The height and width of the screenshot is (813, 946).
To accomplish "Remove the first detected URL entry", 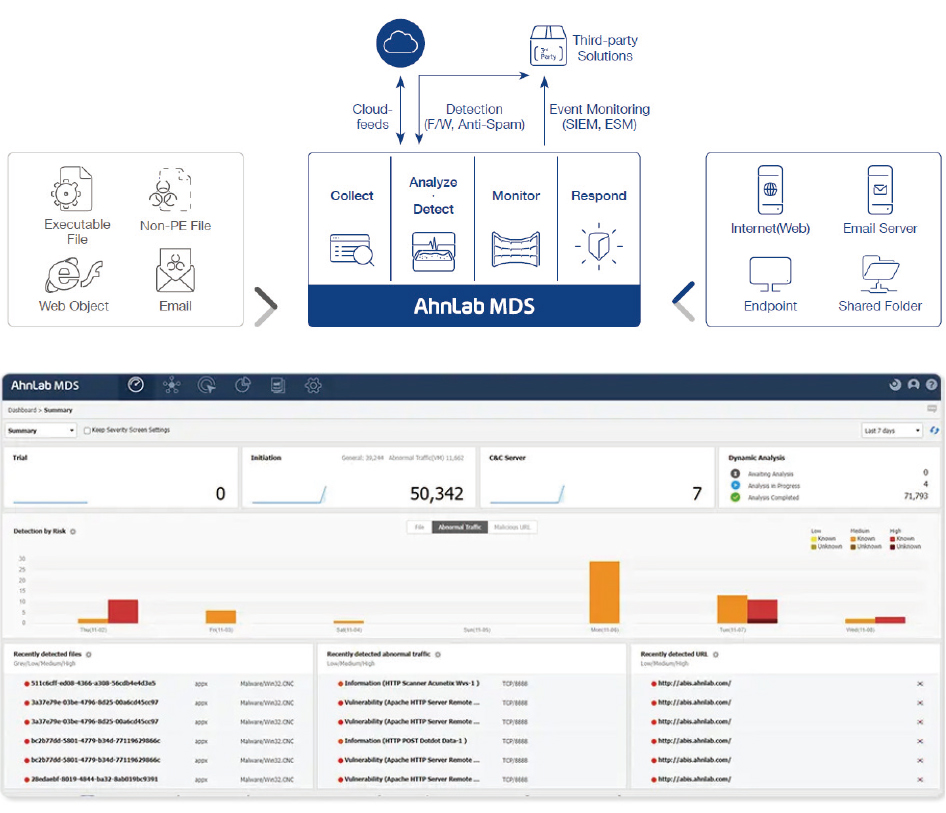I will click(919, 684).
